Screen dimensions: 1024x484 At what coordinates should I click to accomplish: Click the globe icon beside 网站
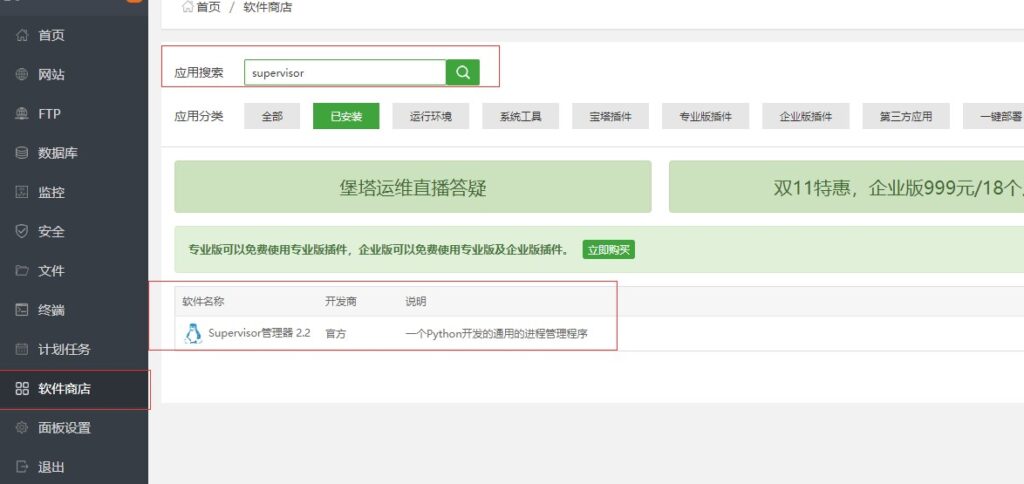pyautogui.click(x=22, y=74)
